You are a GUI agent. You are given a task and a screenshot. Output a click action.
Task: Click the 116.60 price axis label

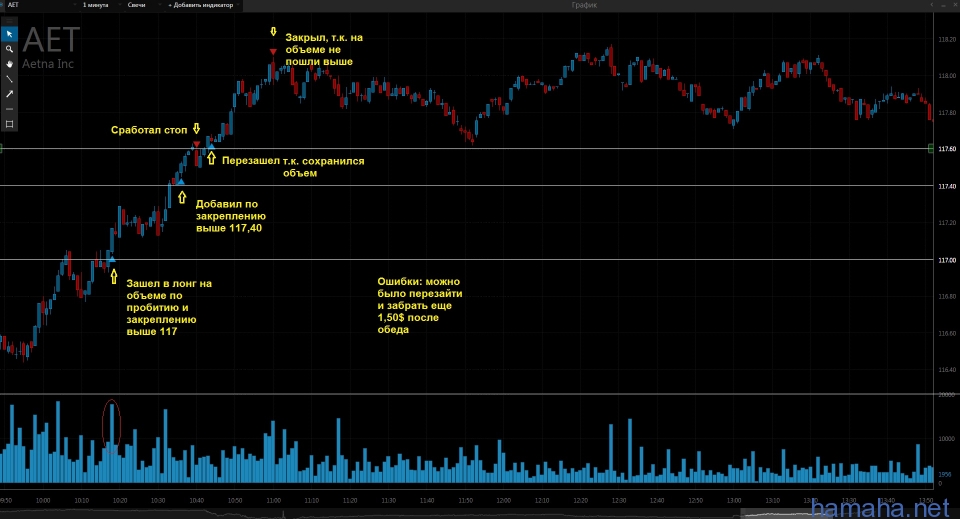pos(947,334)
